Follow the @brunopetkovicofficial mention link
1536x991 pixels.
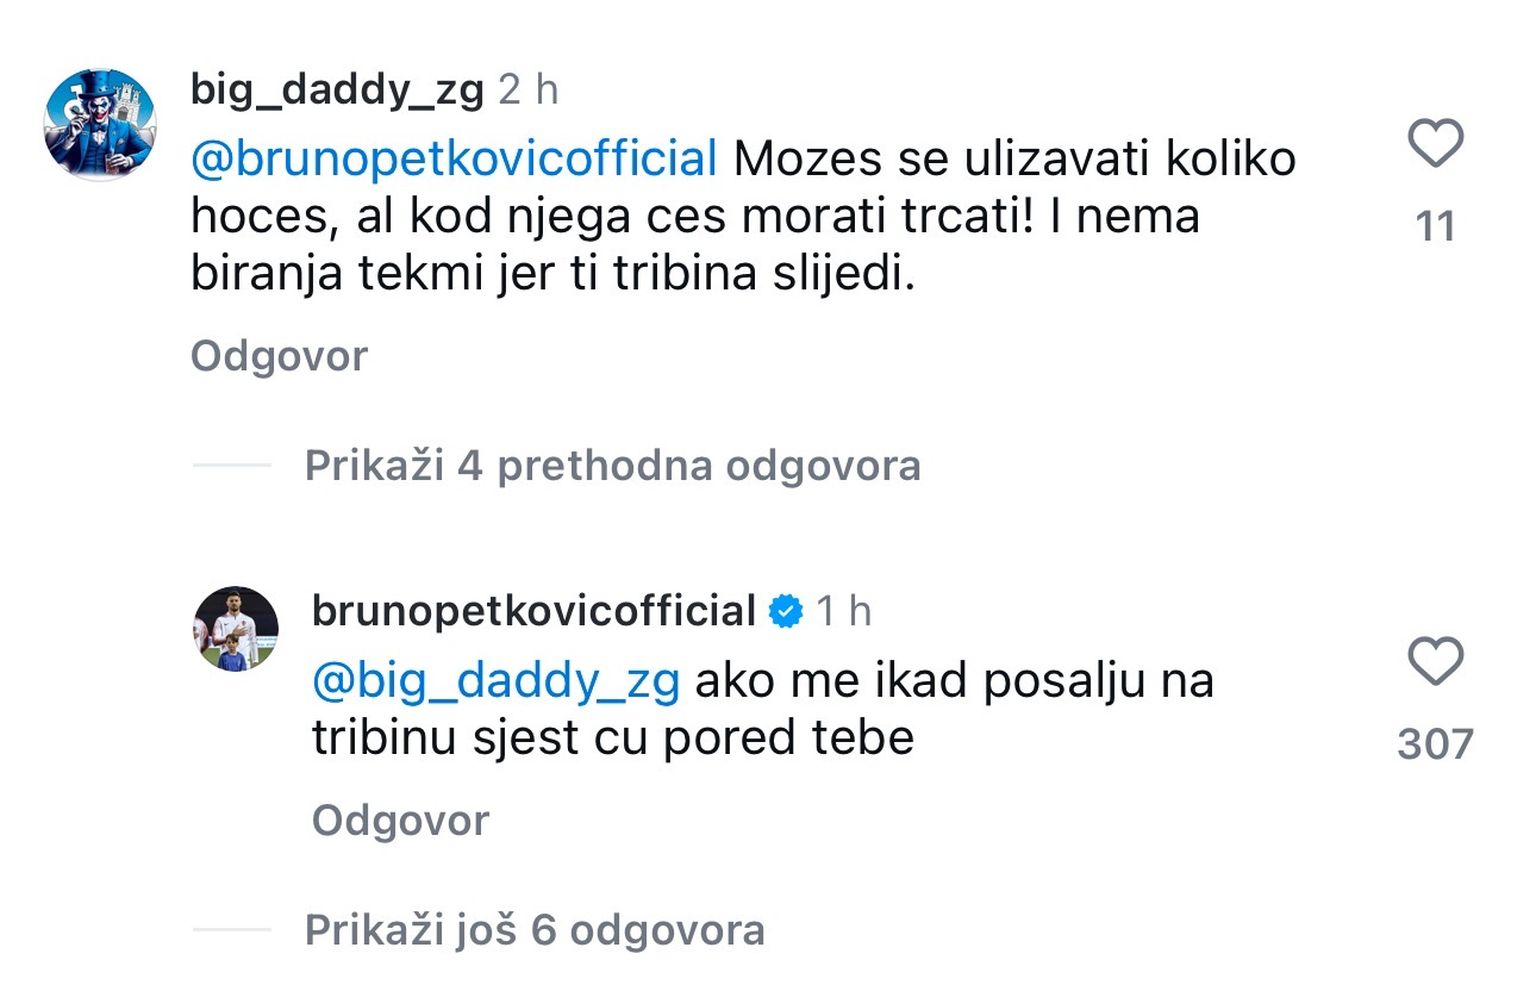coord(454,159)
